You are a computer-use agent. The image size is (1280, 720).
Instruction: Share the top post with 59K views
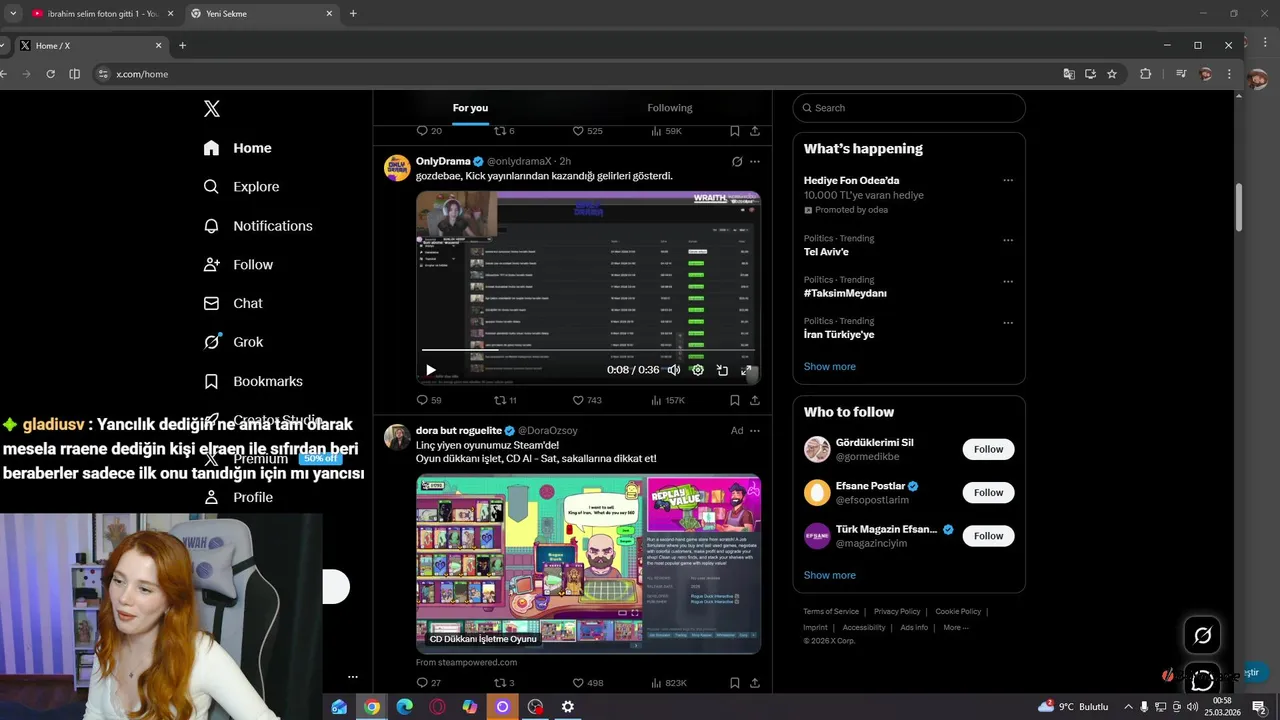(x=755, y=131)
